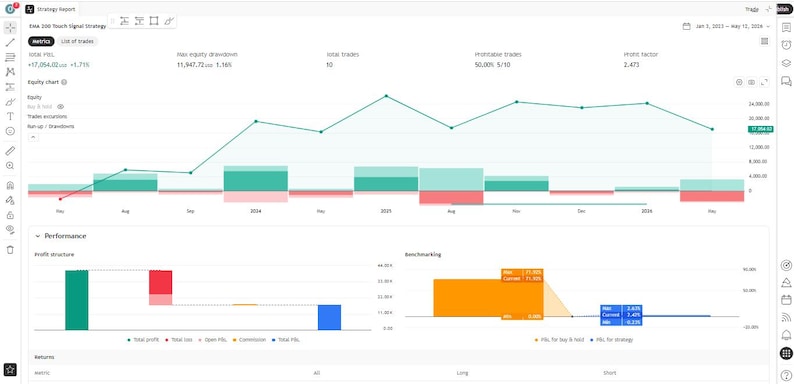Grab the floating toolbar drag handle
794x384 pixels.
click(x=112, y=21)
